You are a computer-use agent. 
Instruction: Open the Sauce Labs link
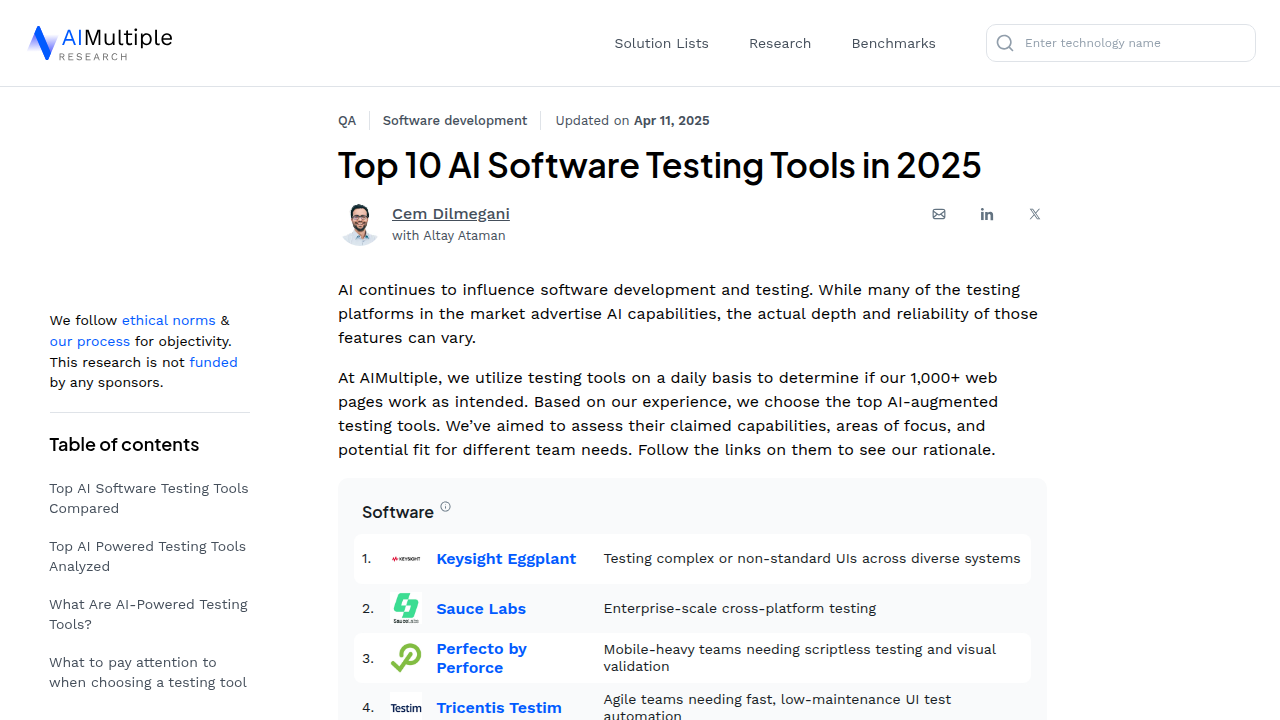(481, 609)
